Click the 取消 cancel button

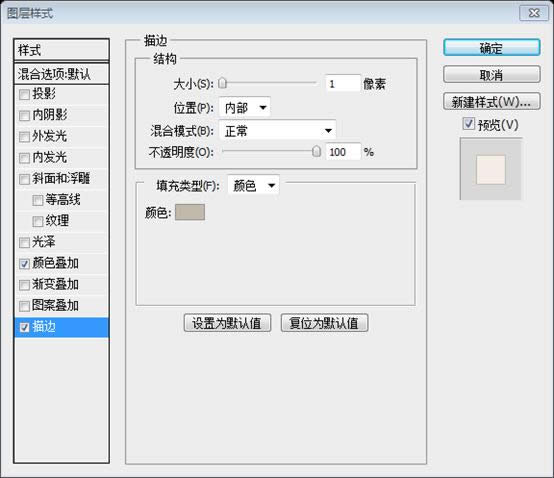491,75
